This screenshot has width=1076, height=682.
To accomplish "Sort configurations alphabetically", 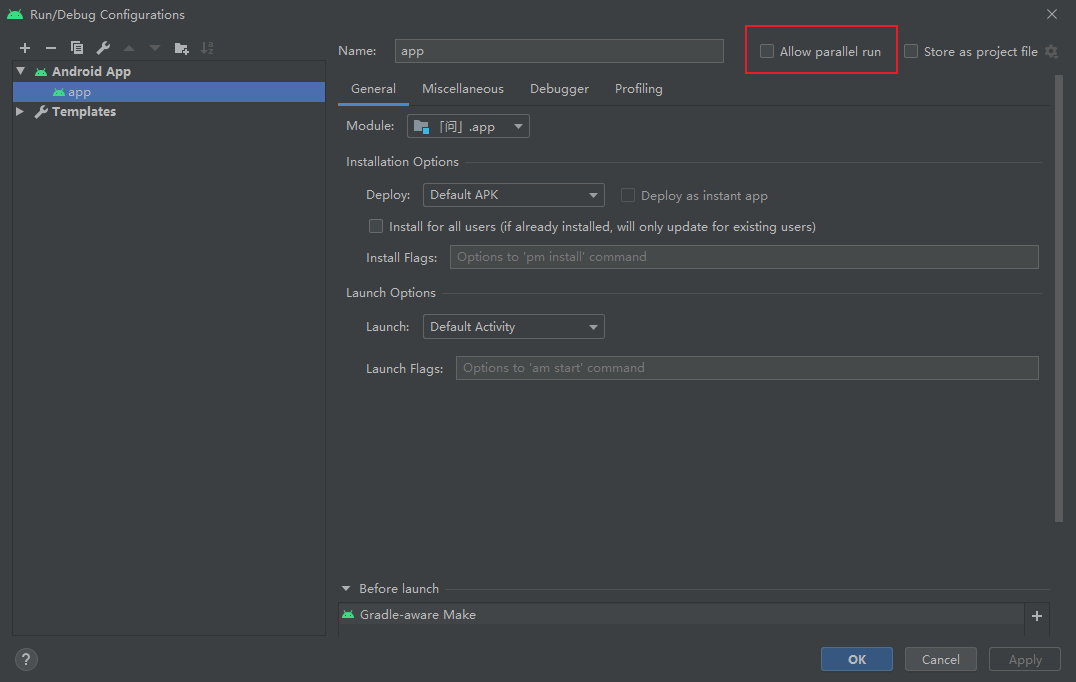I will pos(207,48).
